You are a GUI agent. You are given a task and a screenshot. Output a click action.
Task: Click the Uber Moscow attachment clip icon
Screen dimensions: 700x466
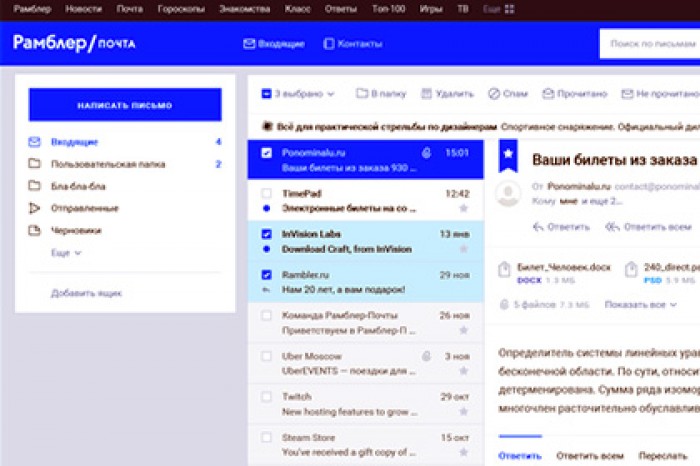(x=426, y=356)
